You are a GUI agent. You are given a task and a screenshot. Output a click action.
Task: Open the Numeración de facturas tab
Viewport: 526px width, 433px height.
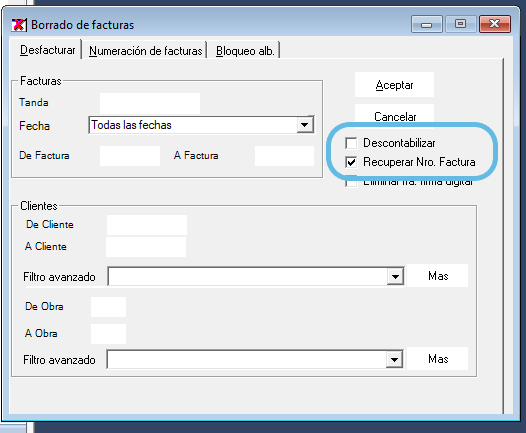(x=145, y=51)
